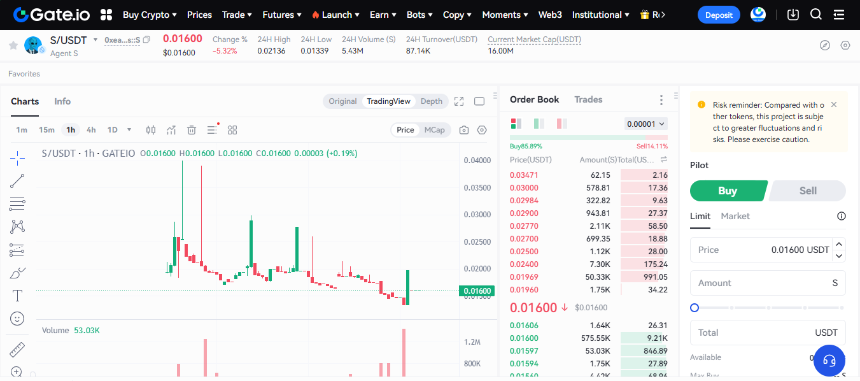The height and width of the screenshot is (381, 860).
Task: Open the multi-chart grid icon
Action: tap(233, 130)
